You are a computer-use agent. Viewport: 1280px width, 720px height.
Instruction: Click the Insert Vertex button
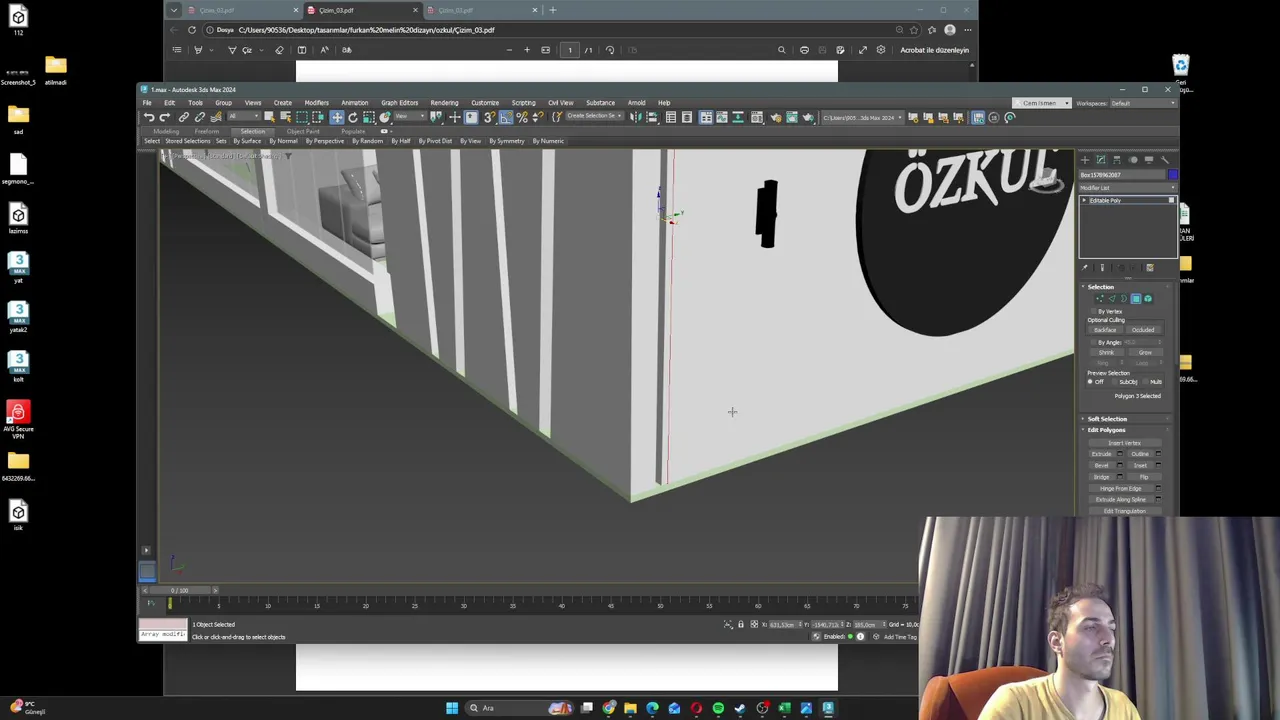1124,443
